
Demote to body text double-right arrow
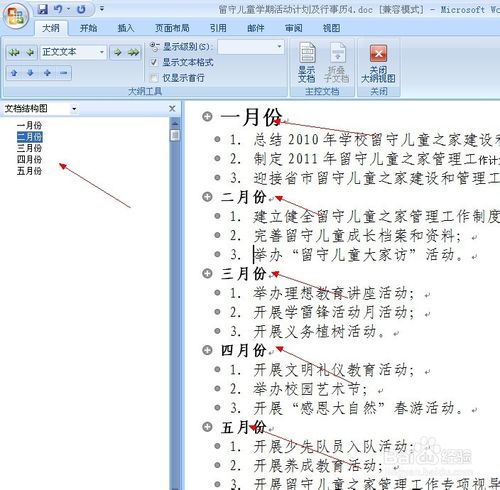[x=133, y=52]
